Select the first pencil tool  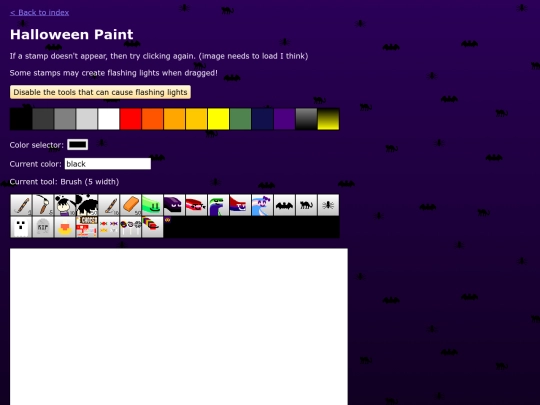pyautogui.click(x=21, y=205)
